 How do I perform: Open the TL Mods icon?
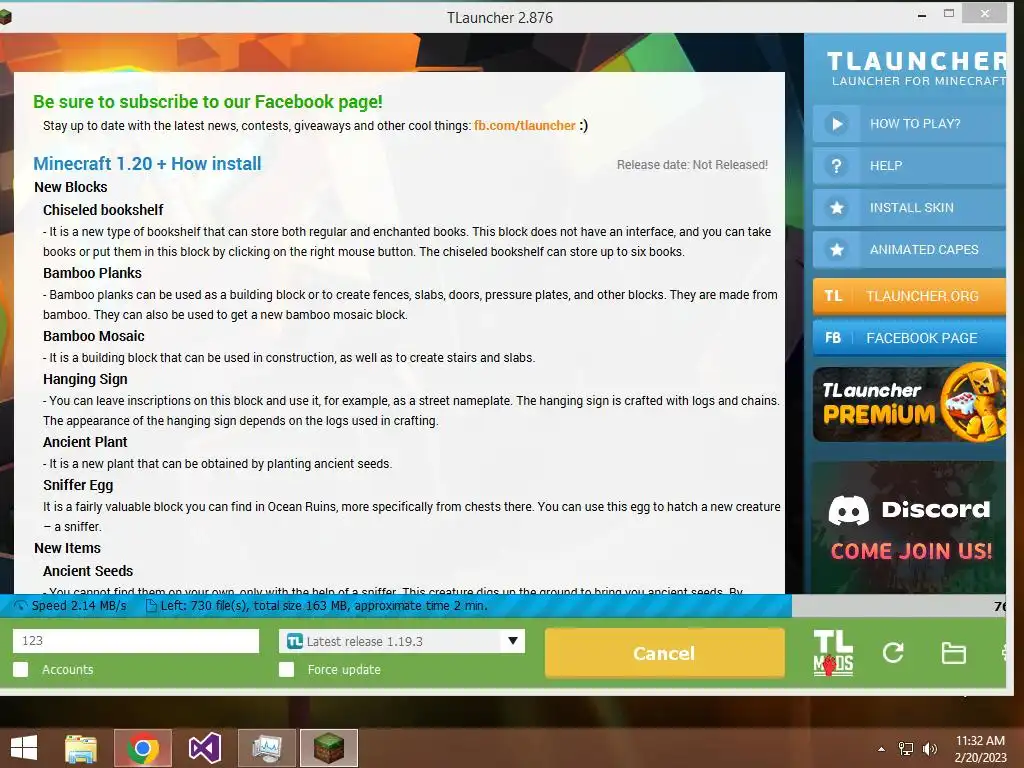point(833,652)
